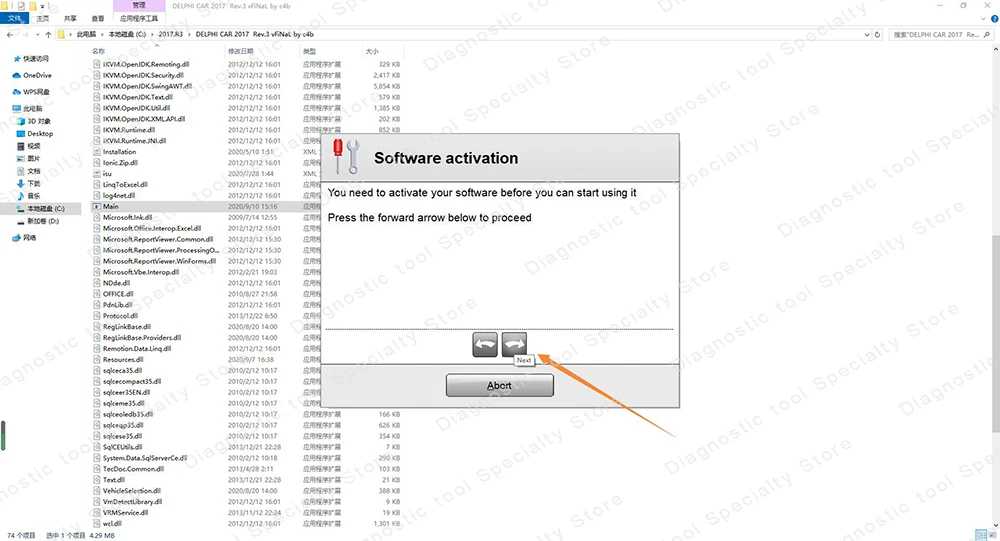The height and width of the screenshot is (541, 1000).
Task: Sort by the 修改日期 column header
Action: point(240,51)
